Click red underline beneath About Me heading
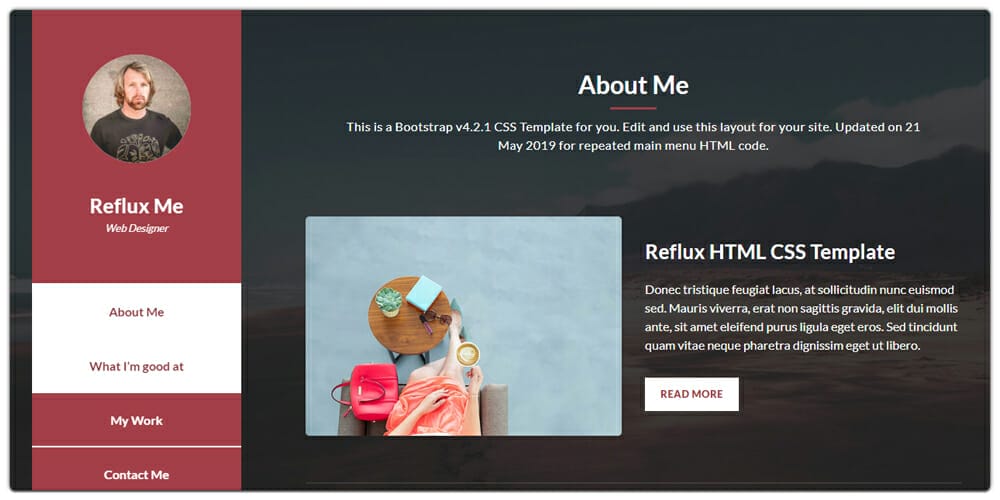Screen dimensions: 1000x500 (x=633, y=108)
